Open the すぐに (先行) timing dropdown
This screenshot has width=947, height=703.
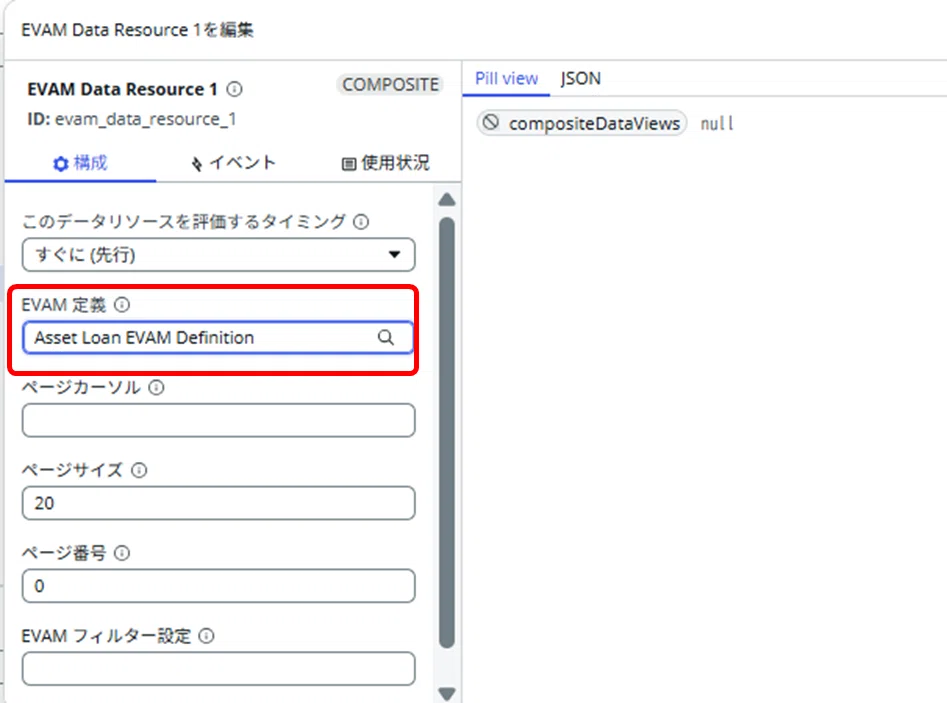(x=219, y=254)
